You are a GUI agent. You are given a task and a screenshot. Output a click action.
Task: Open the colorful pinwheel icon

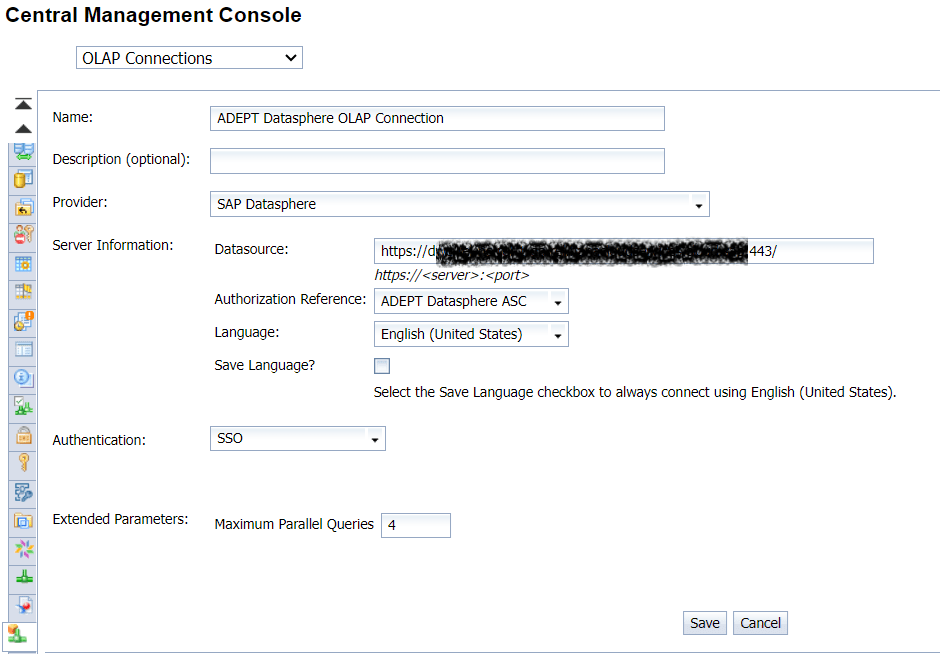(23, 549)
